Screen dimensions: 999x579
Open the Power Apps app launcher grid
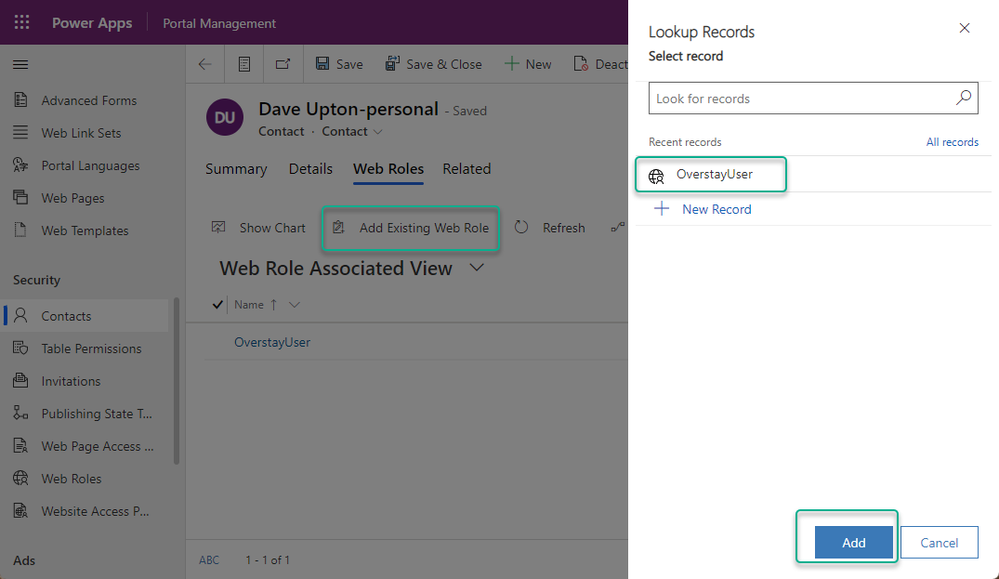pos(22,22)
